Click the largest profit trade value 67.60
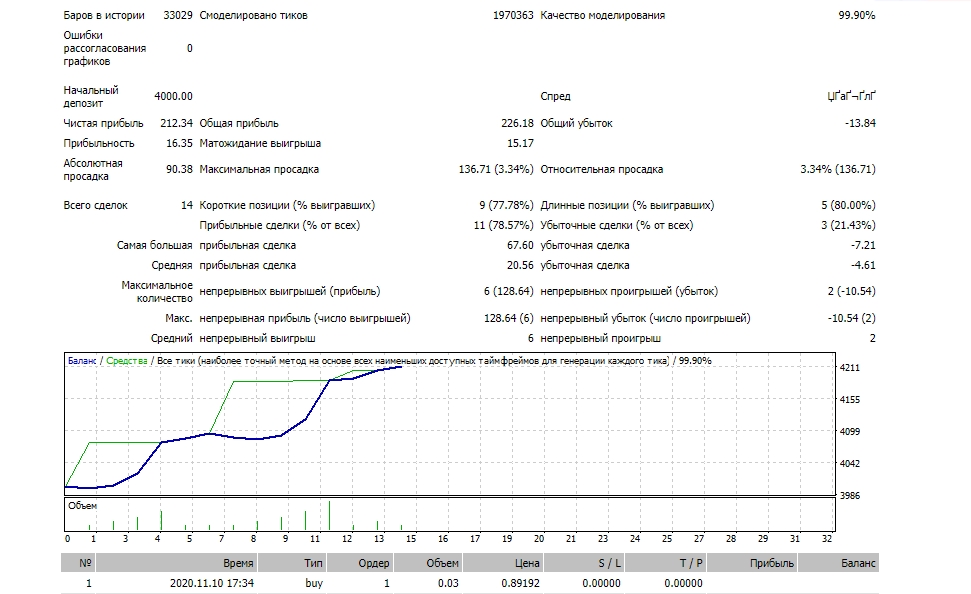The image size is (971, 594). tap(520, 245)
